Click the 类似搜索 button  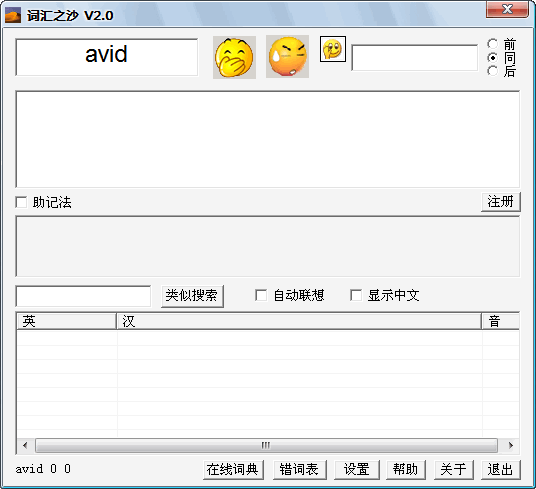point(192,296)
